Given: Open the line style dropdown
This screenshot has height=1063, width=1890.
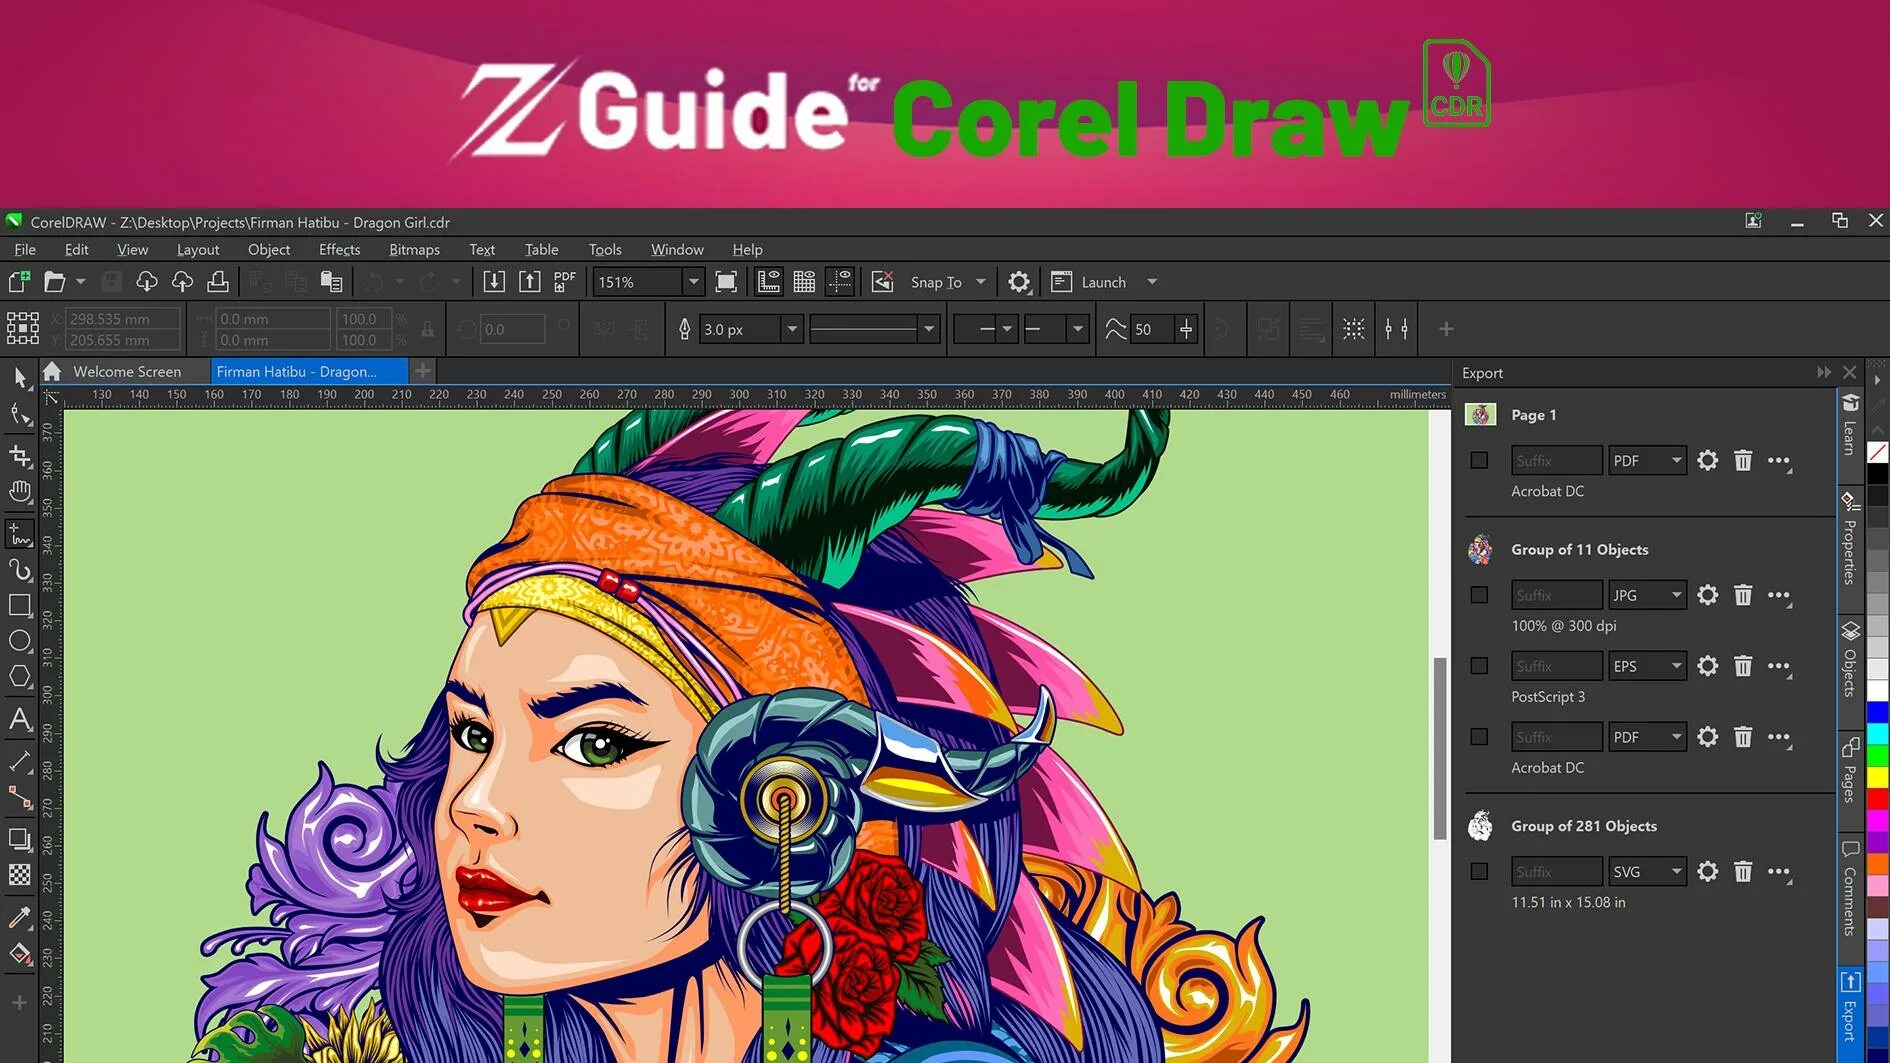Looking at the screenshot, I should 929,329.
